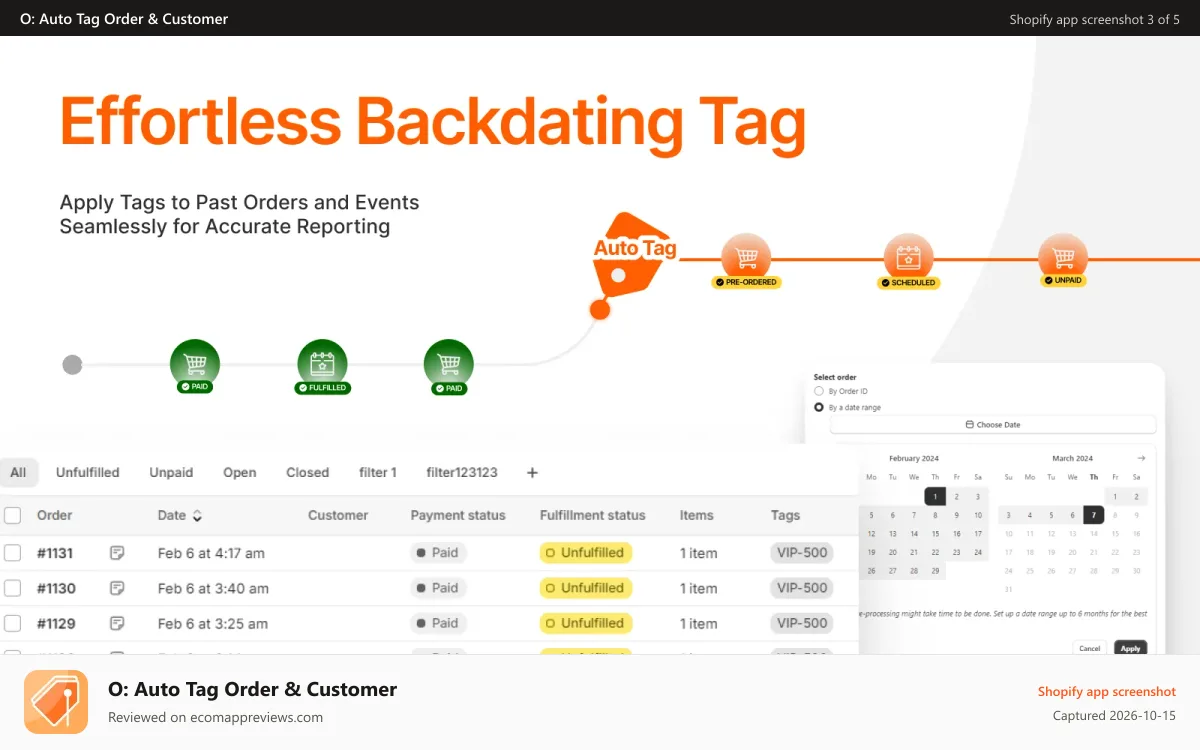Choose the By a date range option
Viewport: 1200px width, 750px height.
point(819,408)
